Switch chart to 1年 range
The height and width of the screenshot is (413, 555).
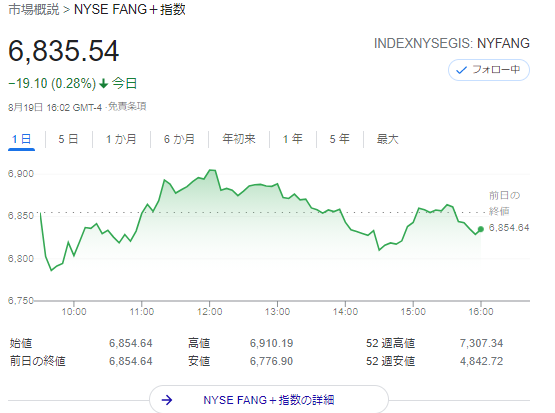click(x=293, y=139)
